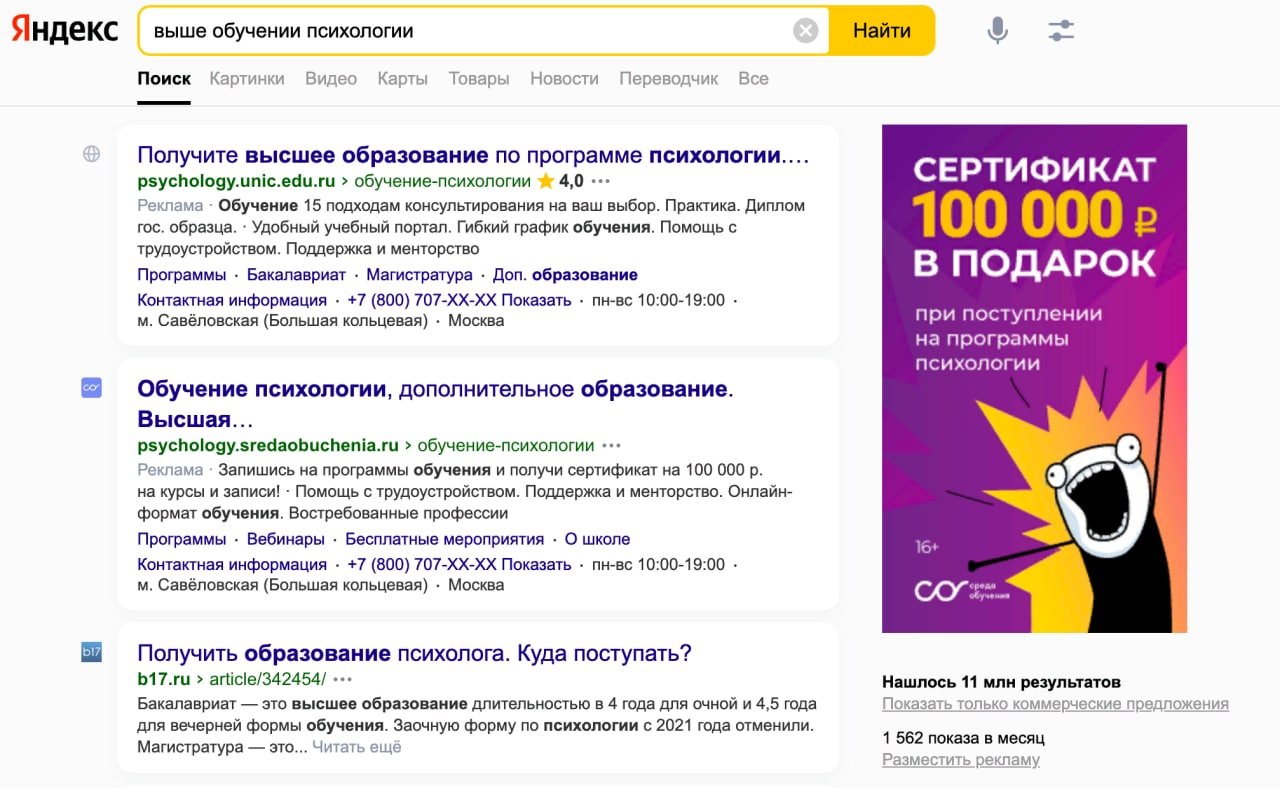Click the обучение-психологии breadcrumb under unic.edu.ru
This screenshot has width=1280, height=788.
[x=443, y=181]
